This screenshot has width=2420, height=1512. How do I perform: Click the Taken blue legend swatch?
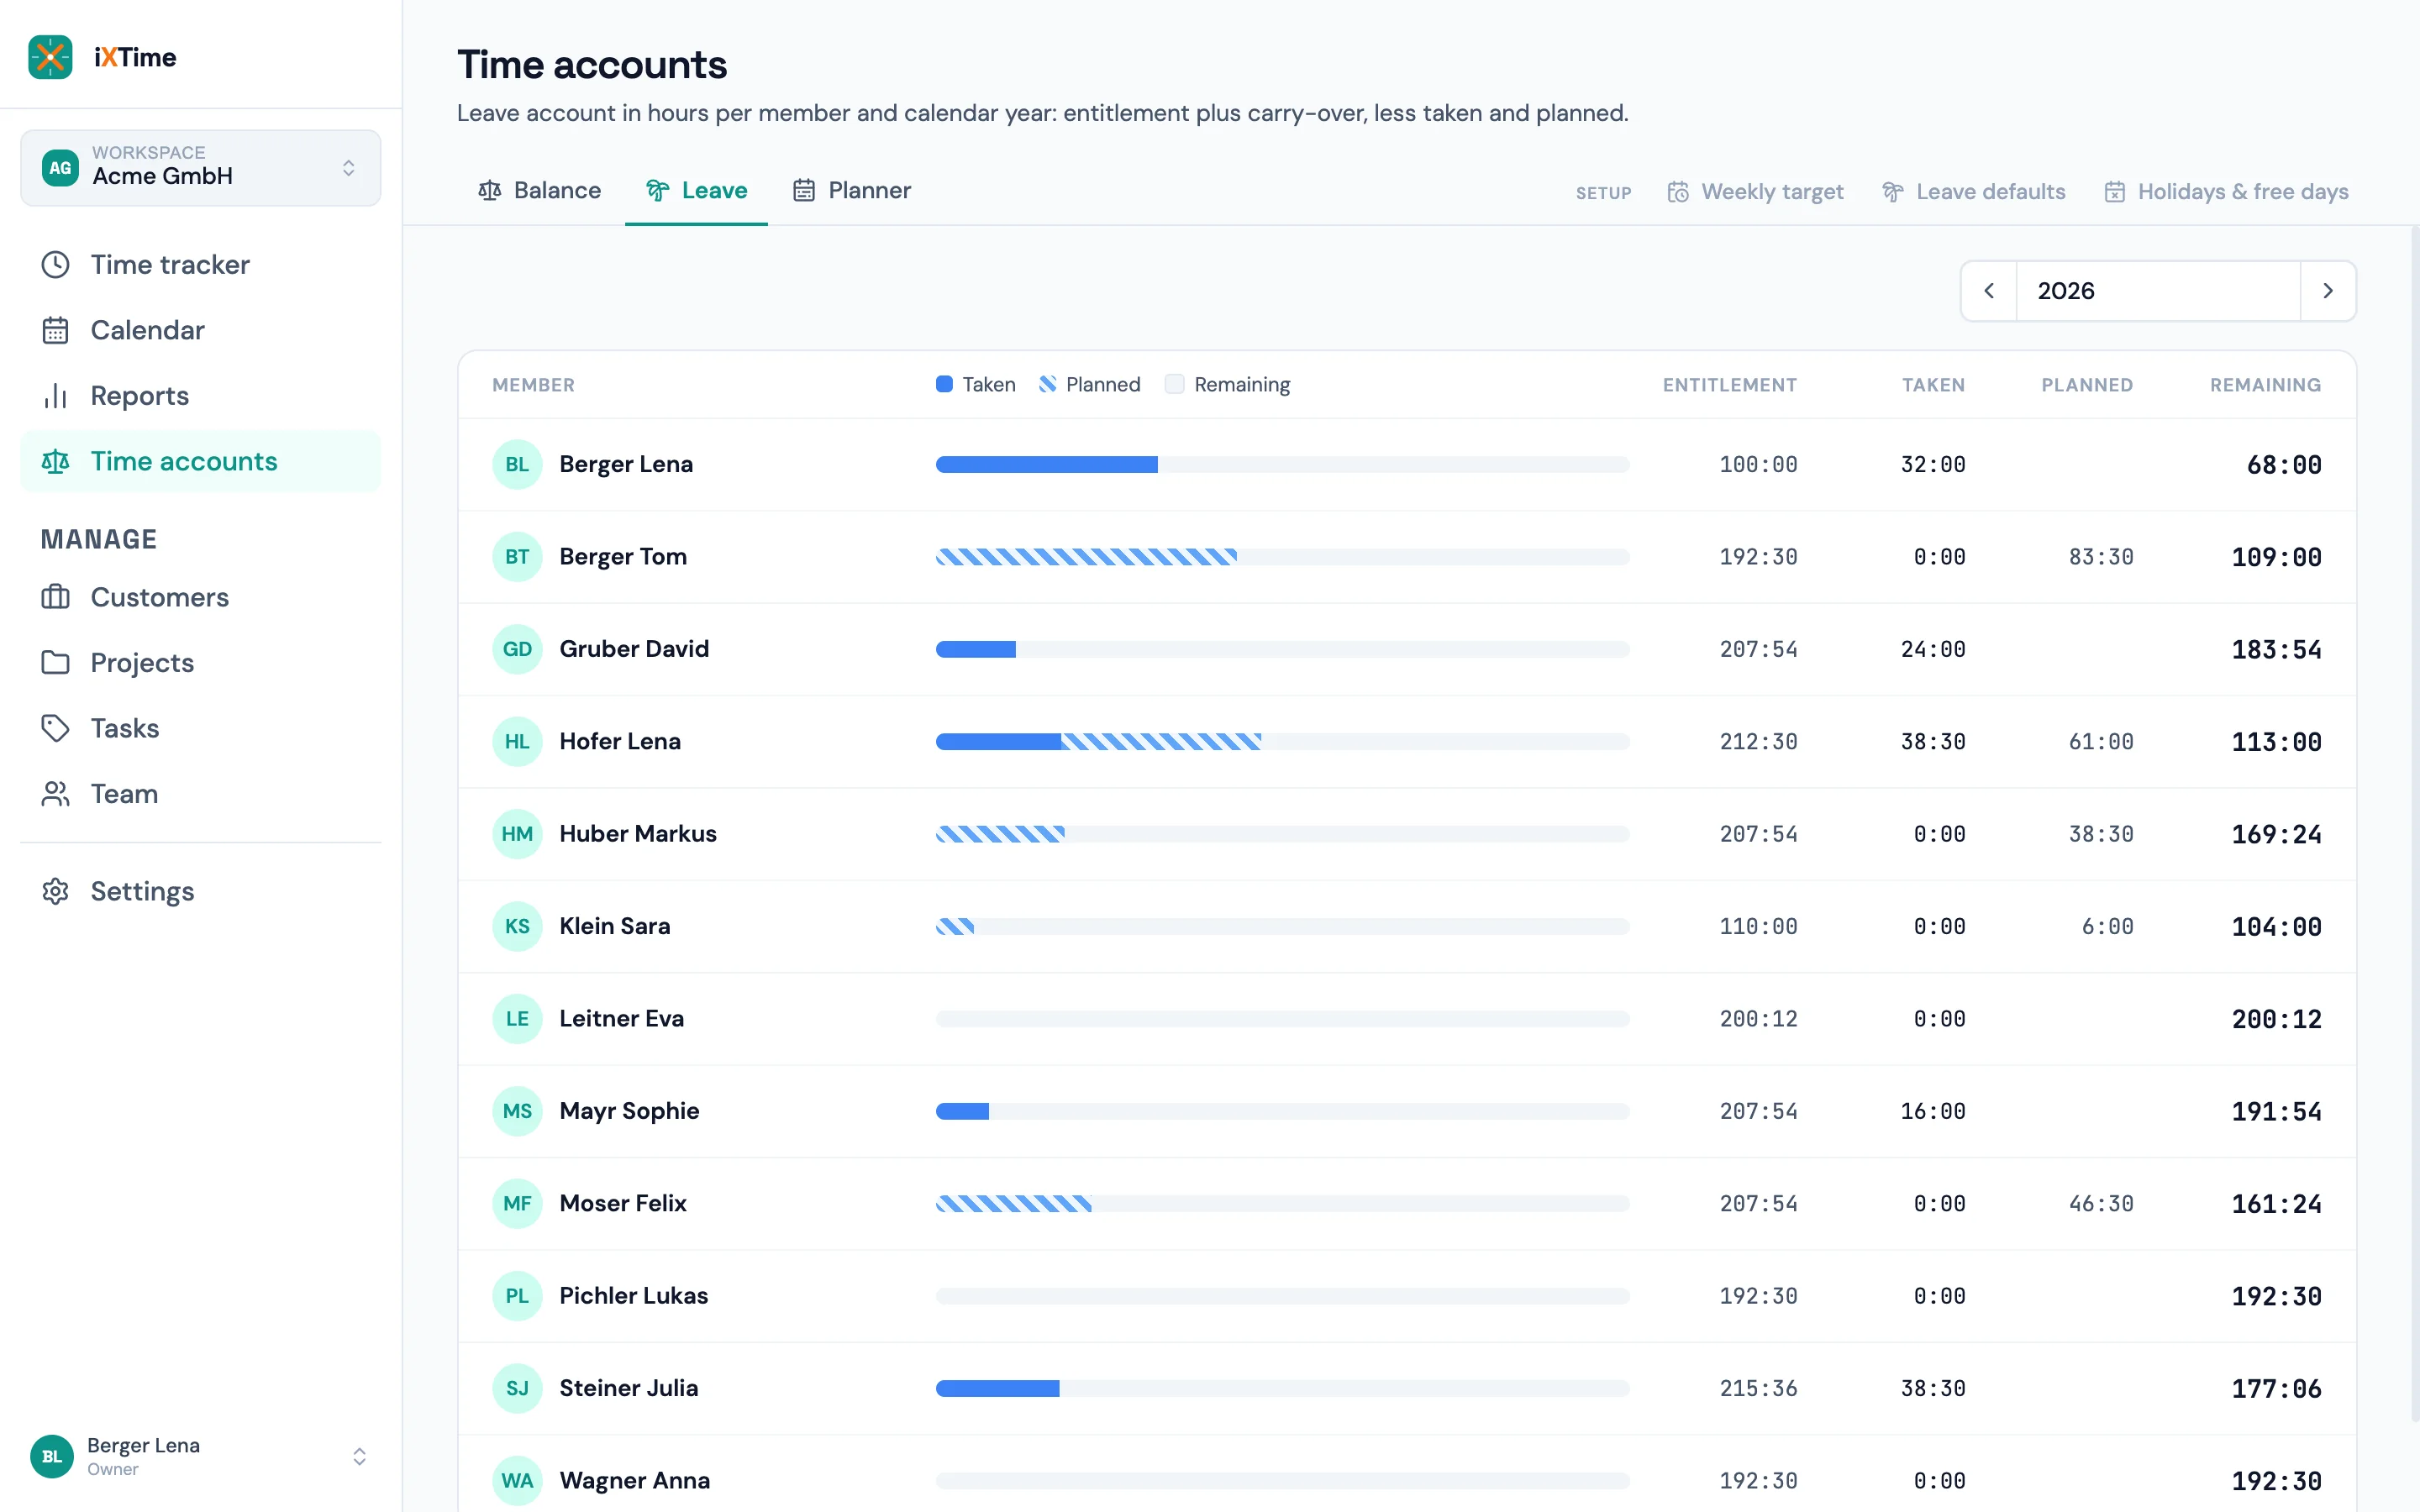pyautogui.click(x=944, y=384)
